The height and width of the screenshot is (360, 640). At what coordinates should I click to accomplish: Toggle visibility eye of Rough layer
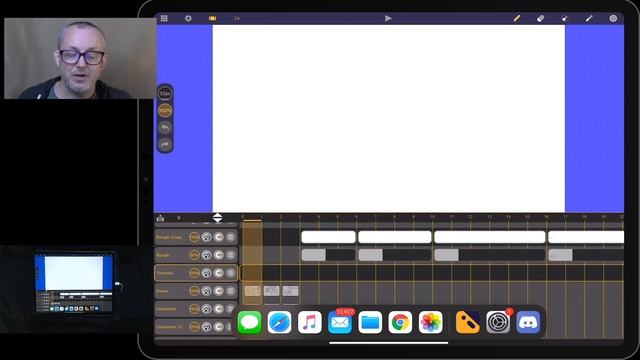(x=207, y=255)
